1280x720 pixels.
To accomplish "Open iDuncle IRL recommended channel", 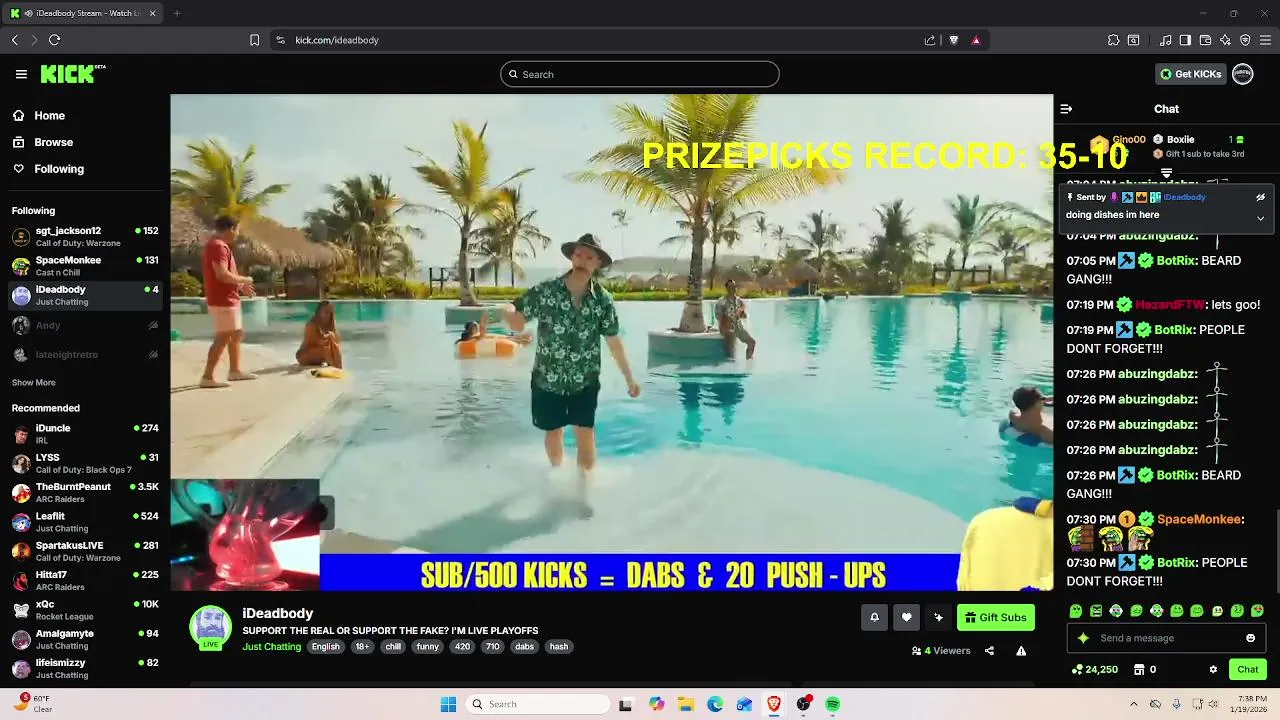I will tap(85, 434).
